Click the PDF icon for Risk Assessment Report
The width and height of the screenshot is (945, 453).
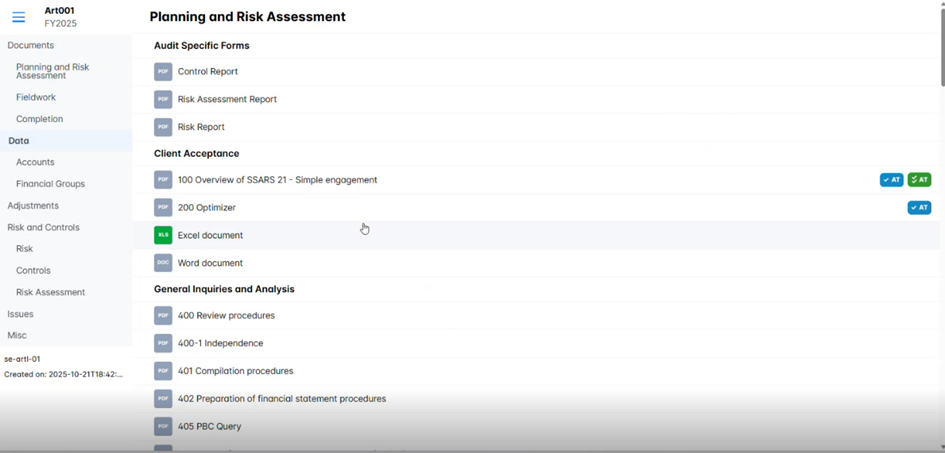point(163,99)
